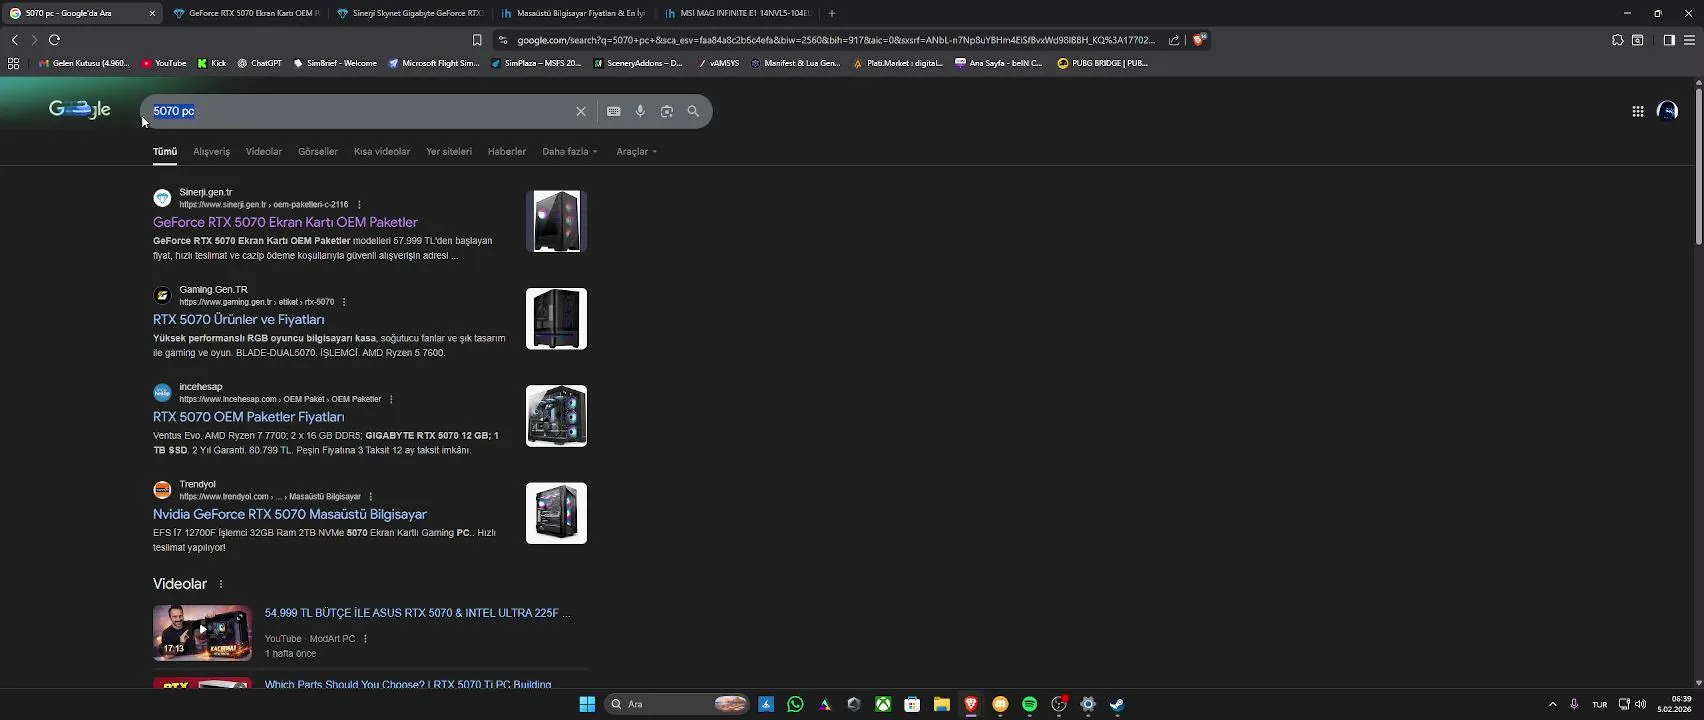
Task: Search by image using the camera icon
Action: click(667, 111)
